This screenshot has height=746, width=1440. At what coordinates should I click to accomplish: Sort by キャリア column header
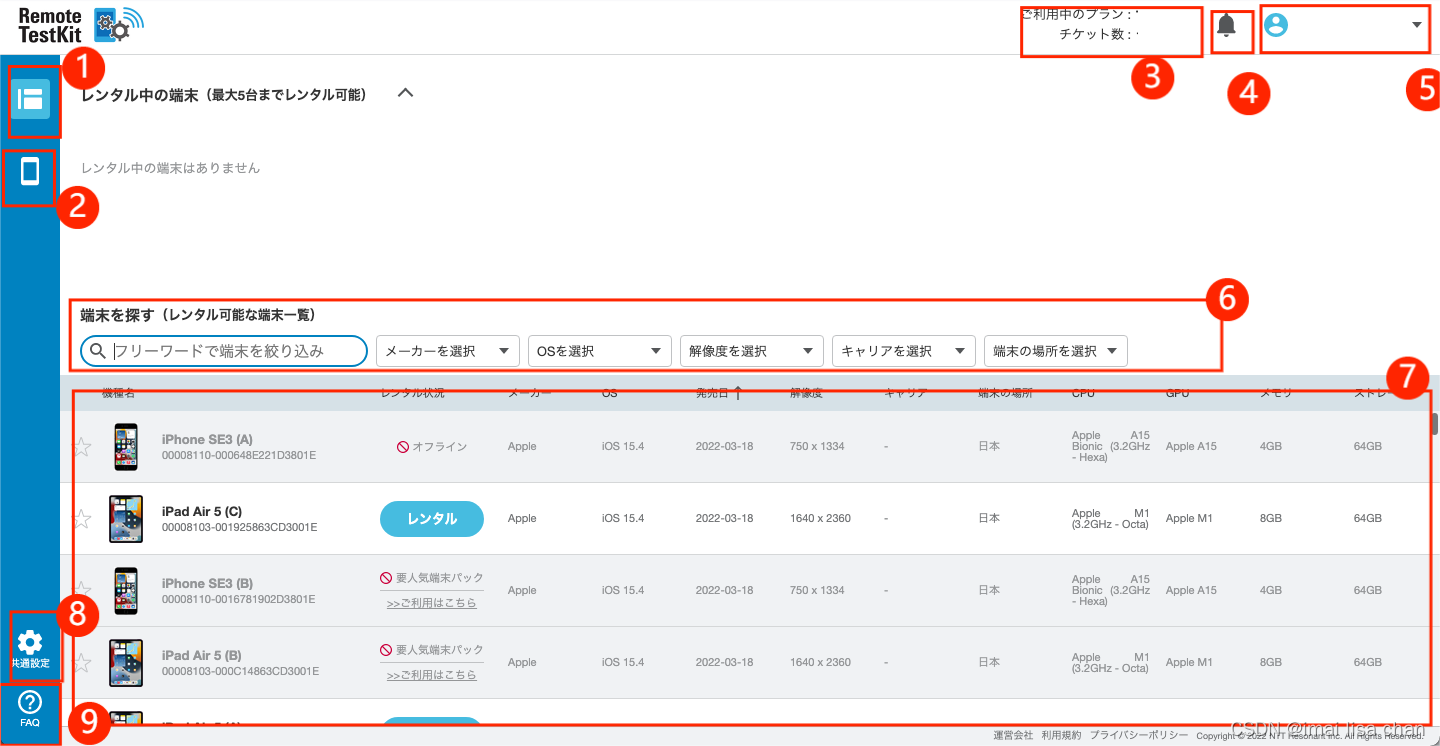coord(906,394)
